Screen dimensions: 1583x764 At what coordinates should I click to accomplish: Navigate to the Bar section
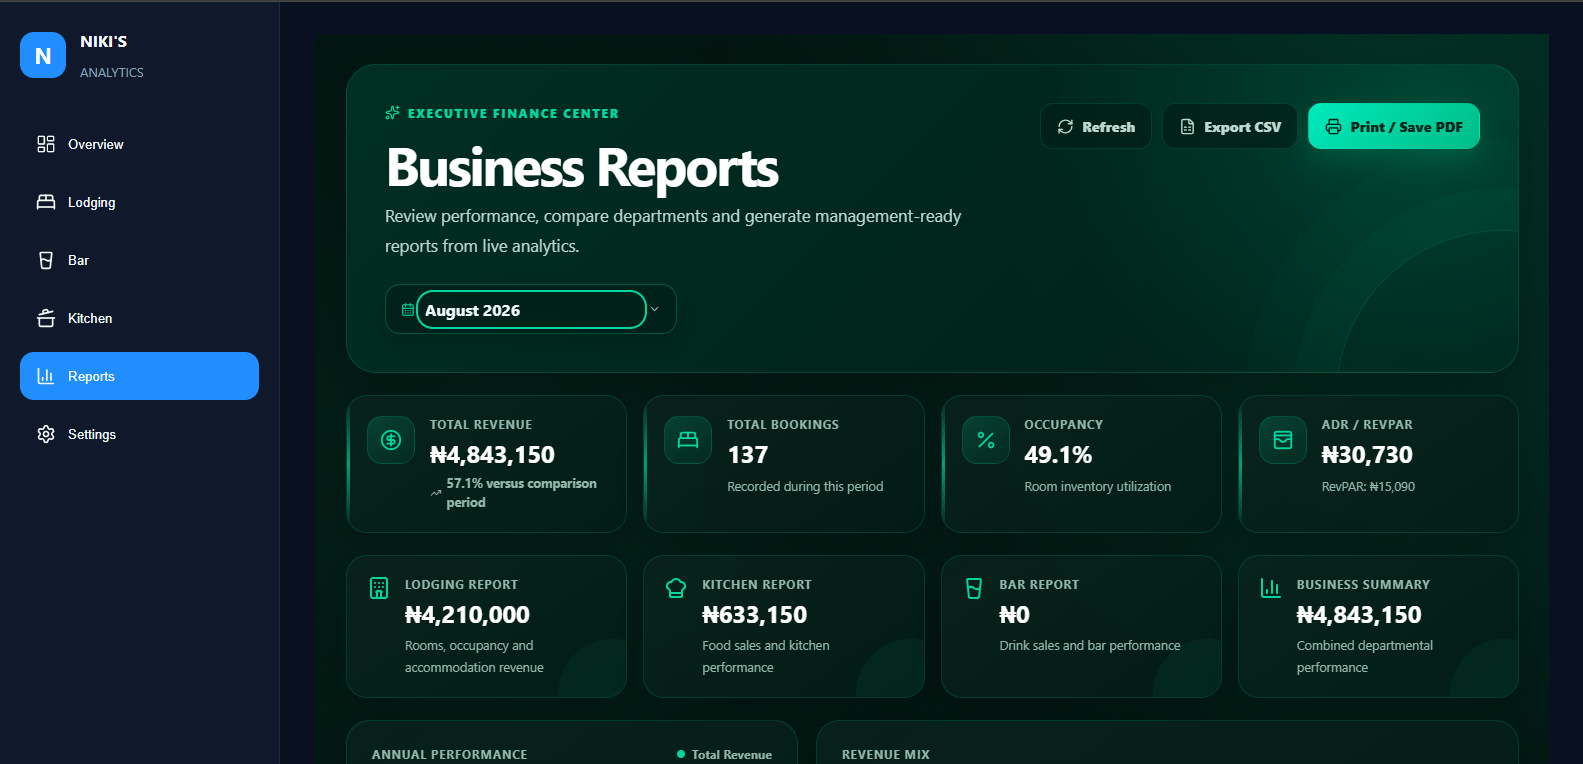[139, 260]
